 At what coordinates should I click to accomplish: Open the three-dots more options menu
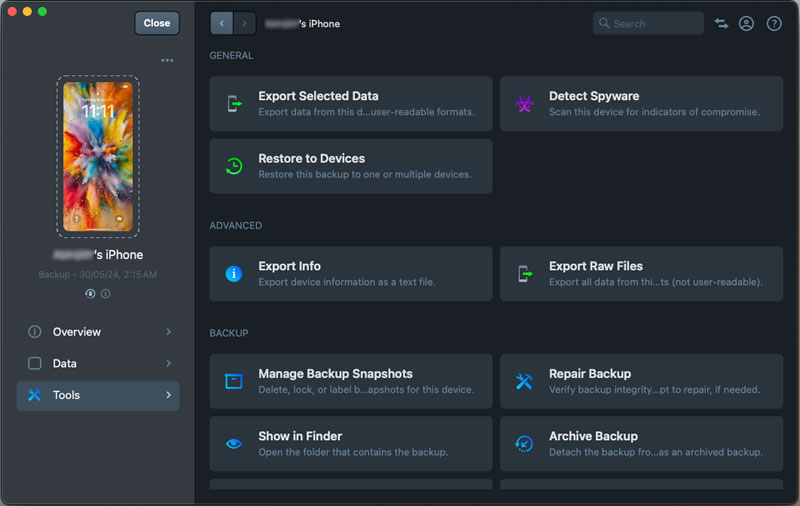click(167, 60)
